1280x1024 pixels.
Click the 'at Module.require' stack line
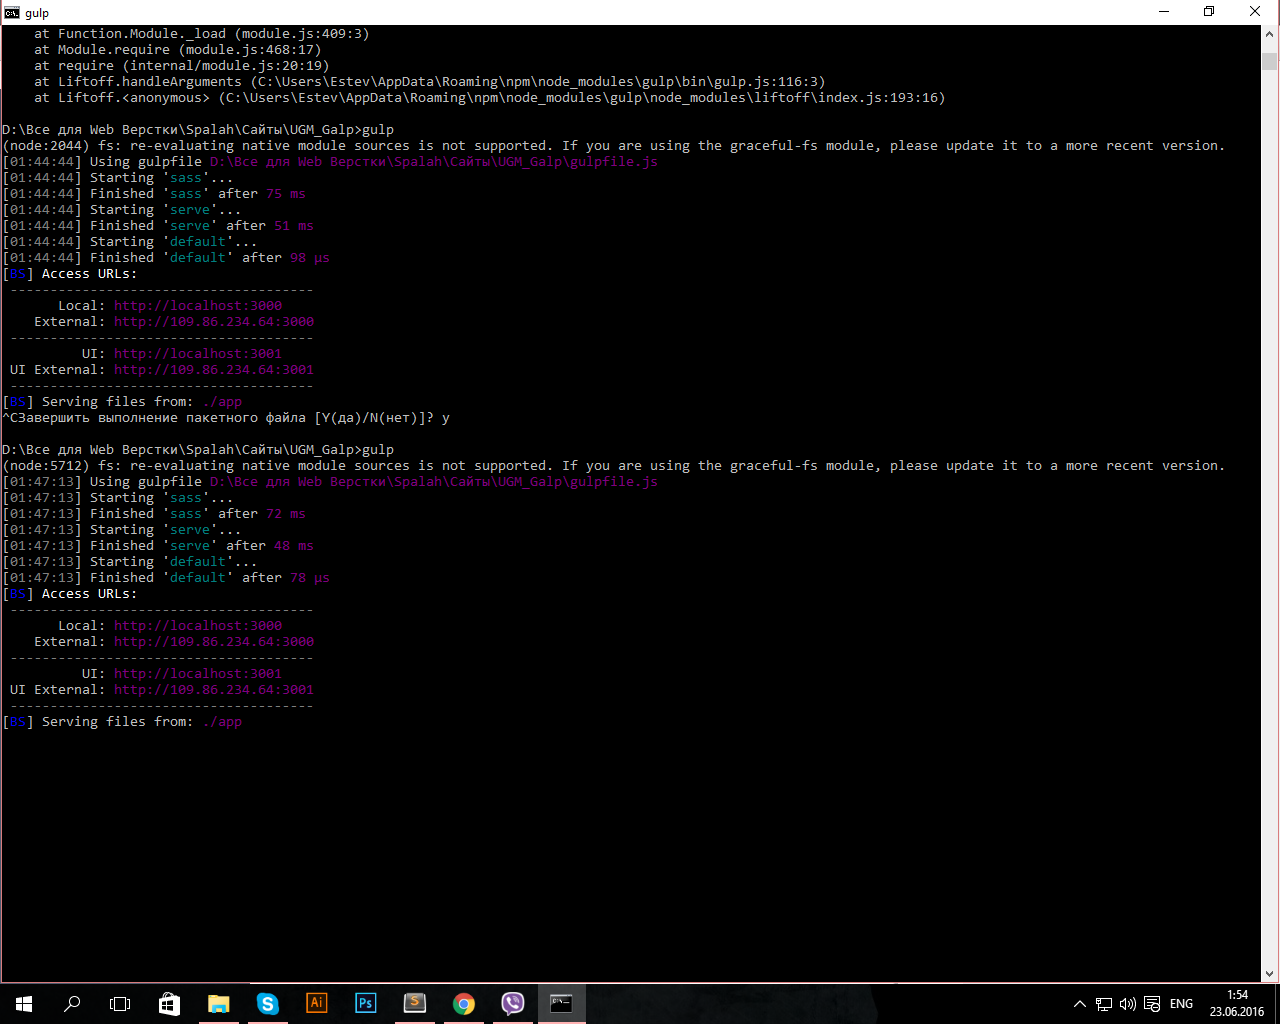click(x=178, y=50)
